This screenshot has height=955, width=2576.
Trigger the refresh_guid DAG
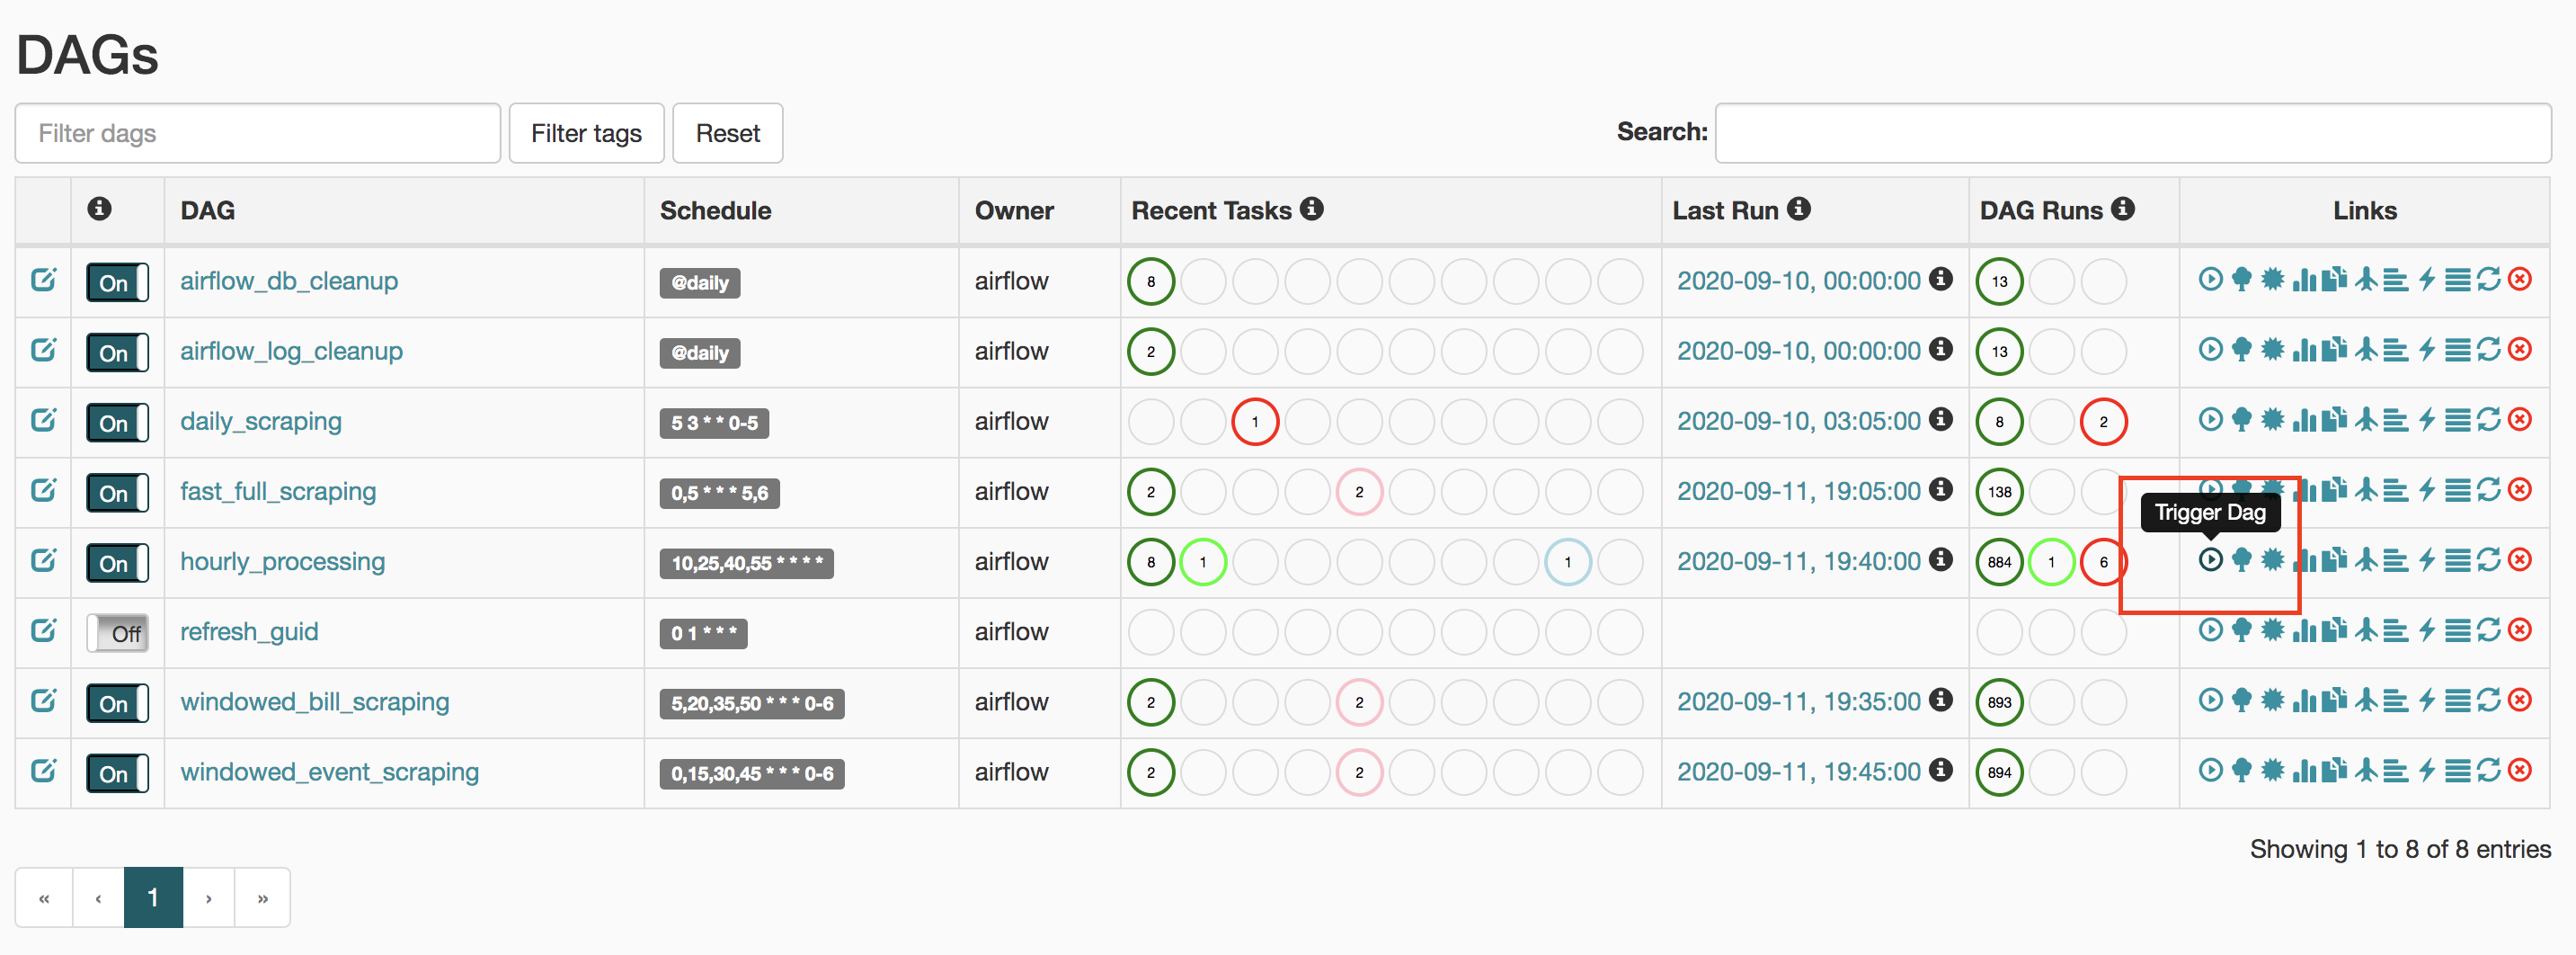(2210, 630)
